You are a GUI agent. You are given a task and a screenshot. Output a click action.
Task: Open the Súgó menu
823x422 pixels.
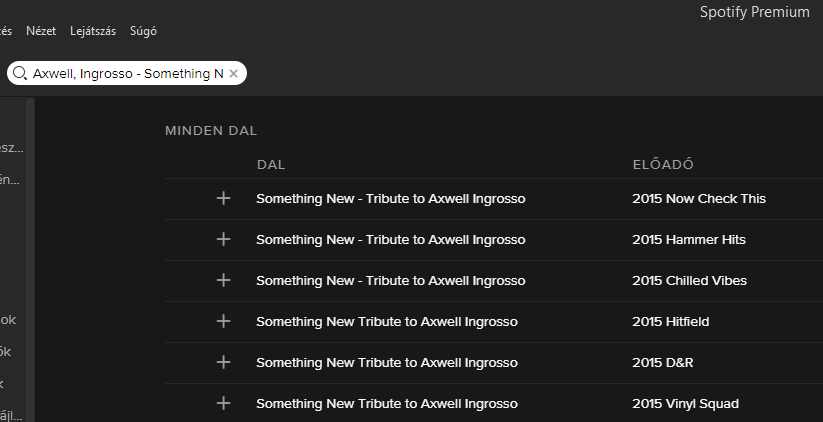(x=143, y=31)
